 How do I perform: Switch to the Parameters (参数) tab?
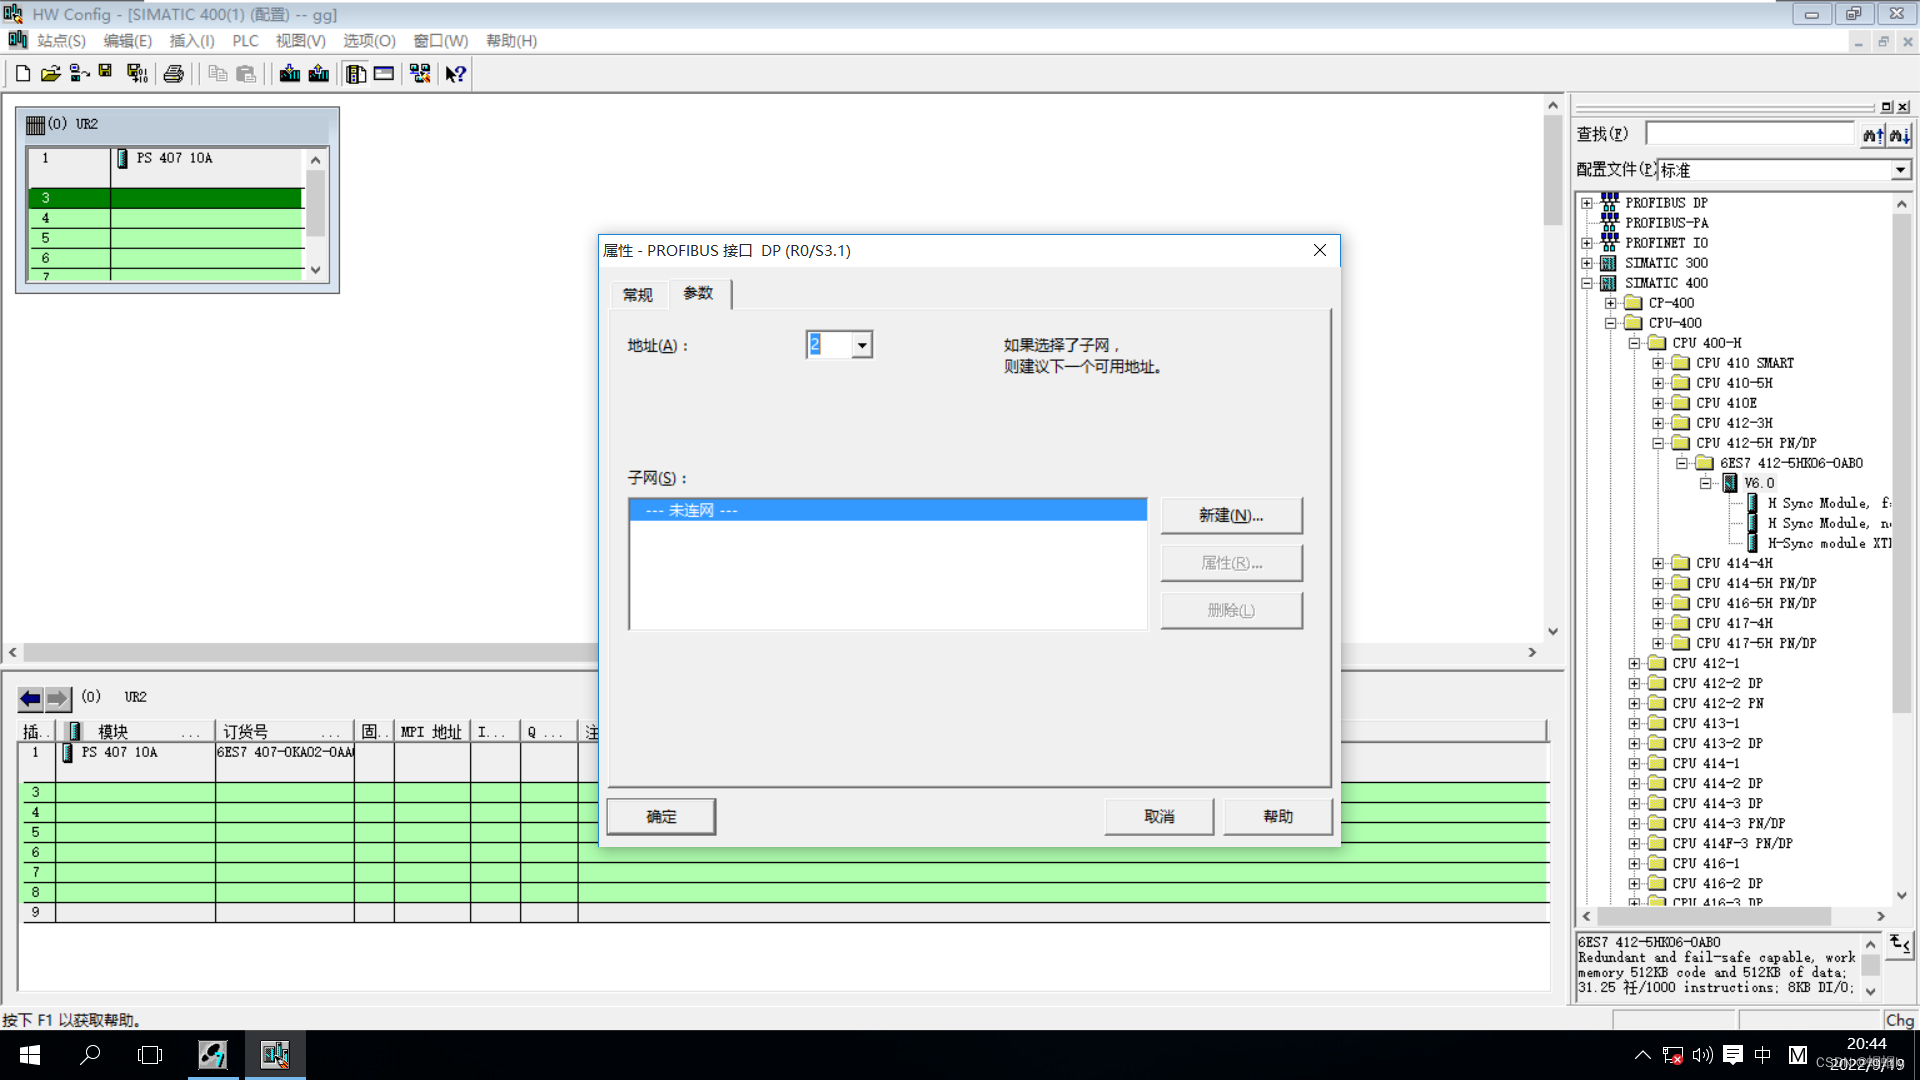tap(698, 293)
